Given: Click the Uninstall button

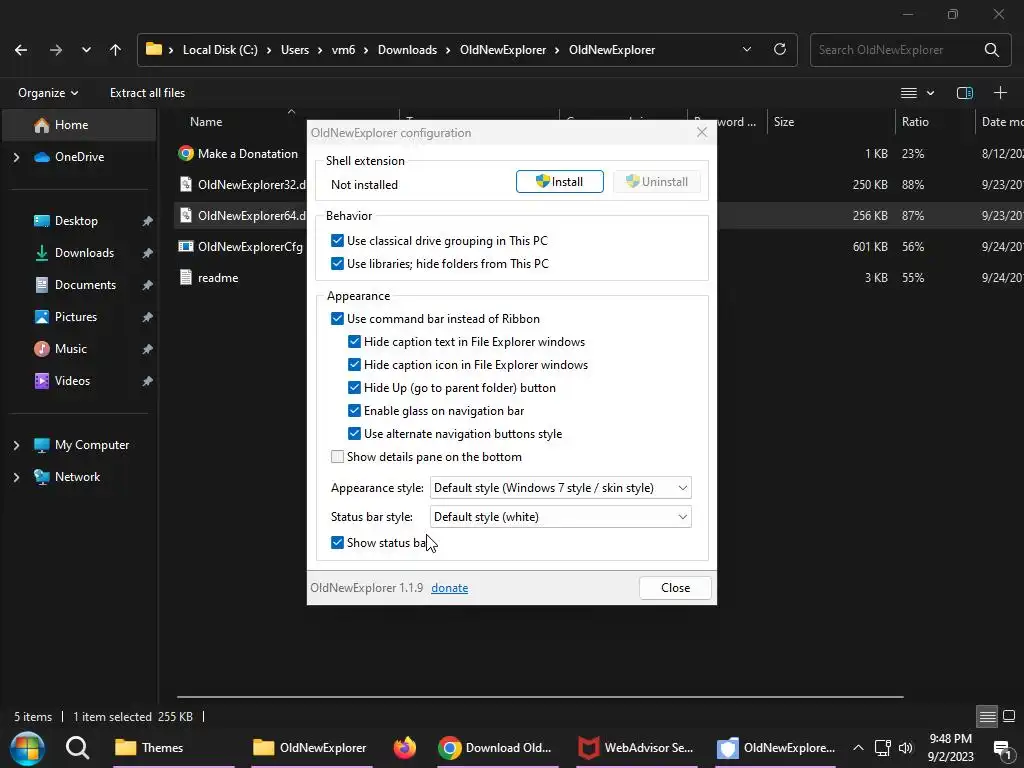Looking at the screenshot, I should click(657, 182).
